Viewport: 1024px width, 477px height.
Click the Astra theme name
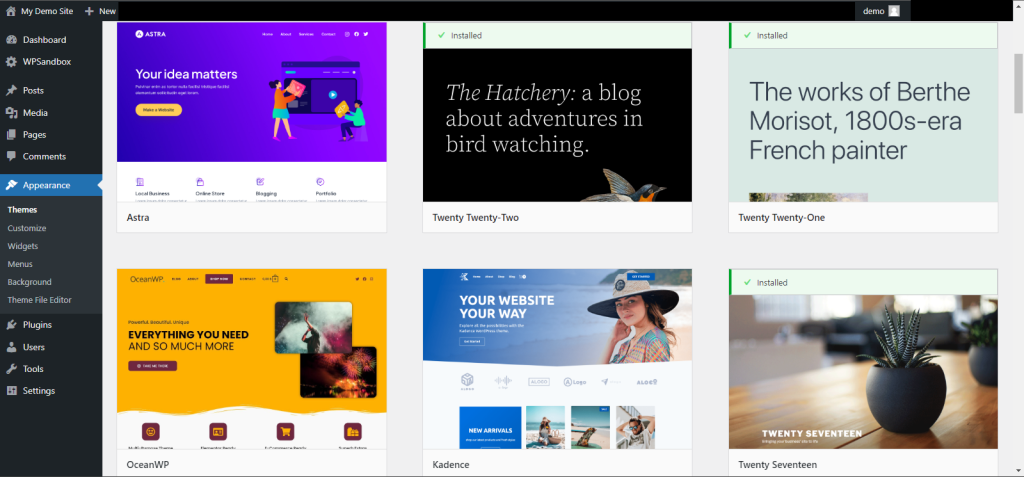(138, 218)
